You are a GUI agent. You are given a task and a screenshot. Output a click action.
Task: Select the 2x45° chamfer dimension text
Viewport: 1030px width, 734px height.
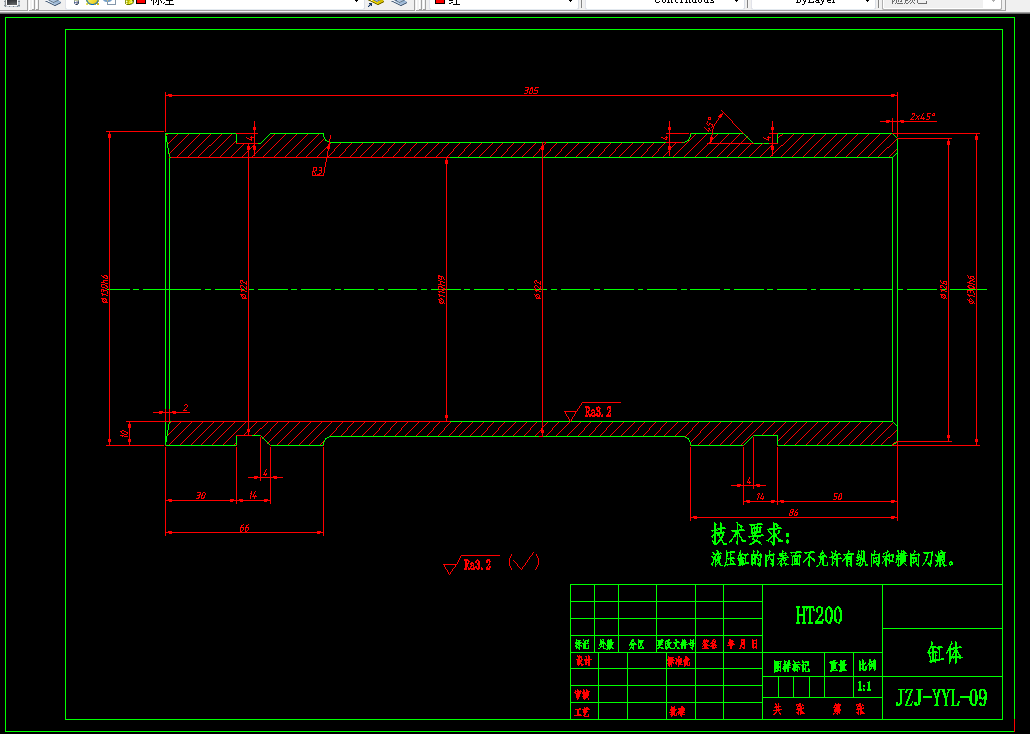click(x=922, y=116)
